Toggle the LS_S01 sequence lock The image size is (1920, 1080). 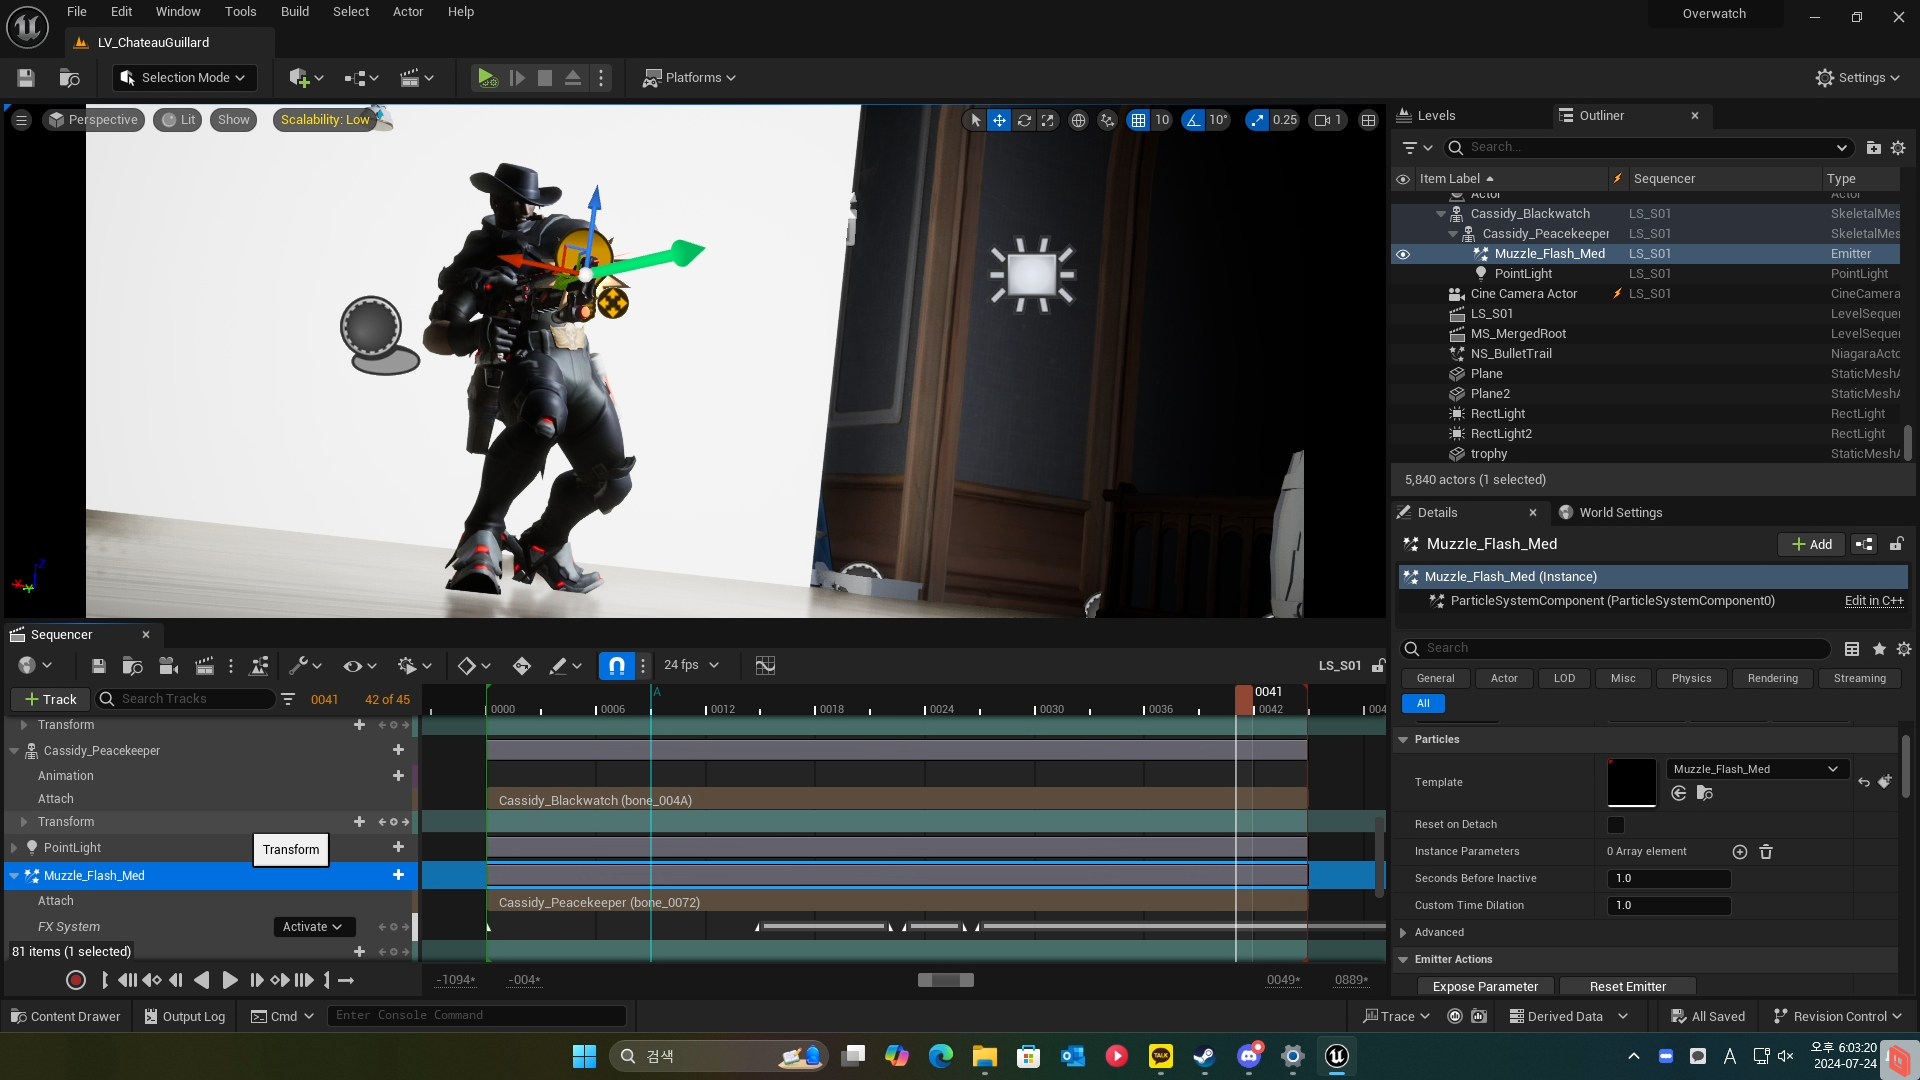point(1379,666)
